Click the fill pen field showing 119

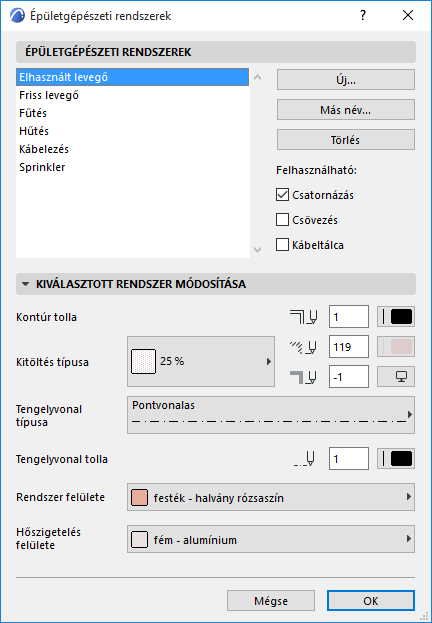[349, 347]
